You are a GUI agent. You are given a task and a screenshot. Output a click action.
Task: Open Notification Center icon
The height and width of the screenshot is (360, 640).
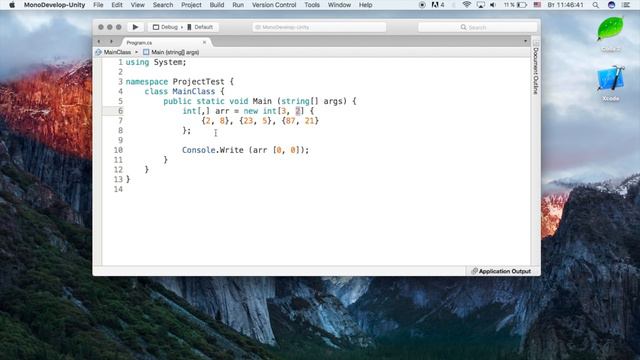click(626, 5)
